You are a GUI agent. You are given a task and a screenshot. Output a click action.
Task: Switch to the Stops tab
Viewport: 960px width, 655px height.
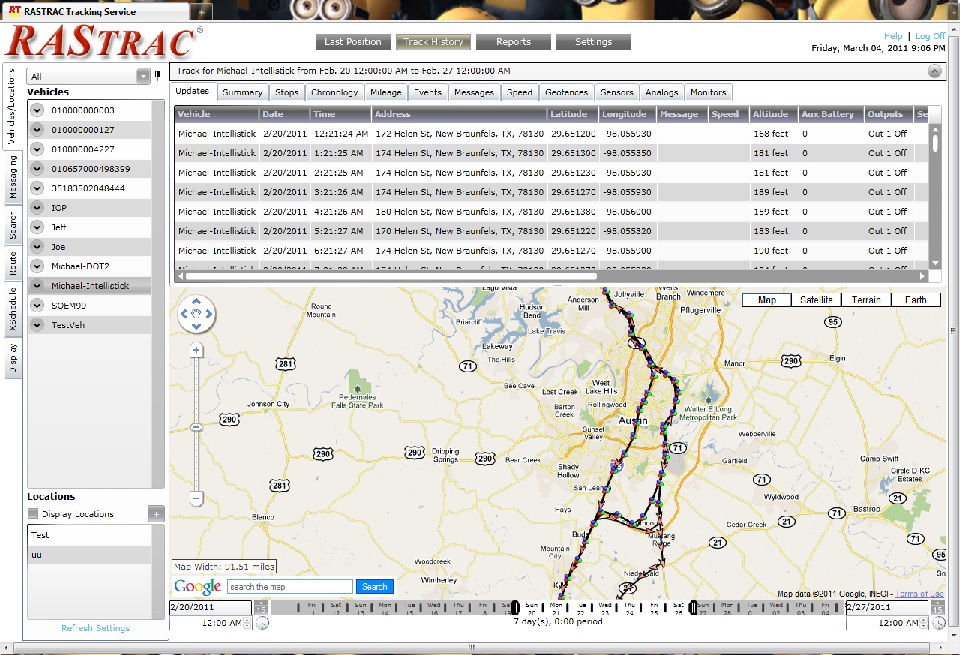tap(287, 92)
